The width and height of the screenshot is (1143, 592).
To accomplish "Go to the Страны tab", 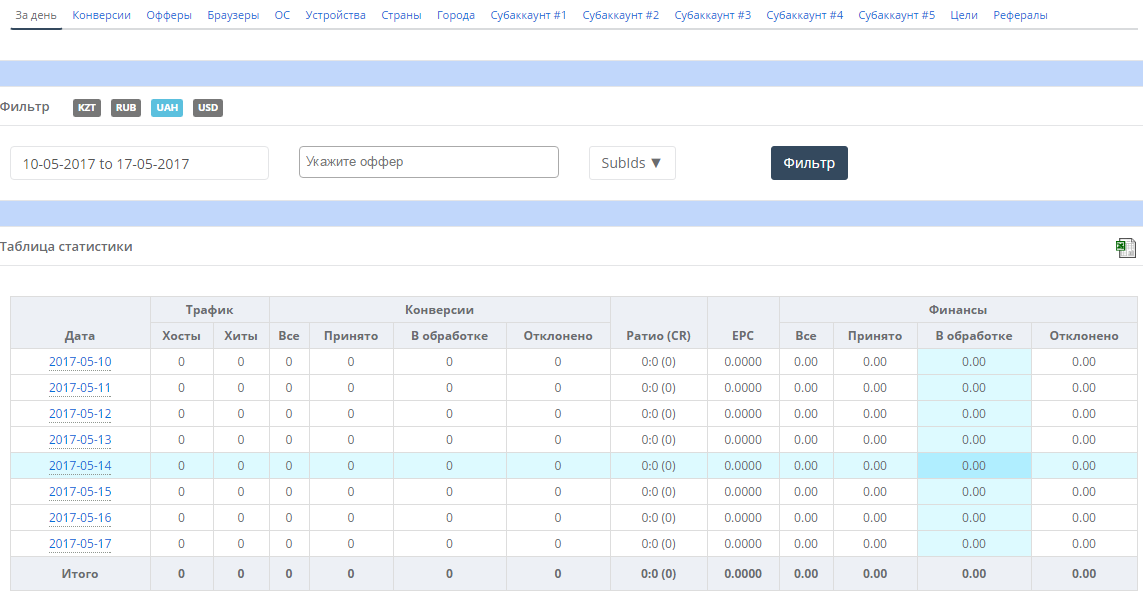I will pyautogui.click(x=401, y=15).
